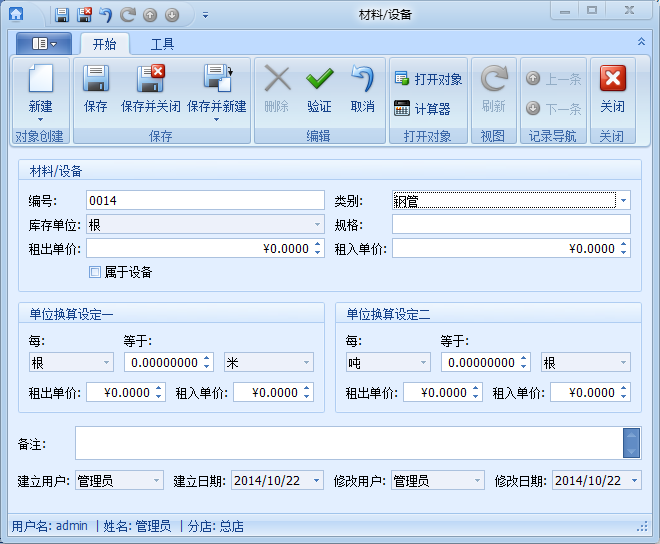Click the quick-access save floppy icon

tap(62, 15)
